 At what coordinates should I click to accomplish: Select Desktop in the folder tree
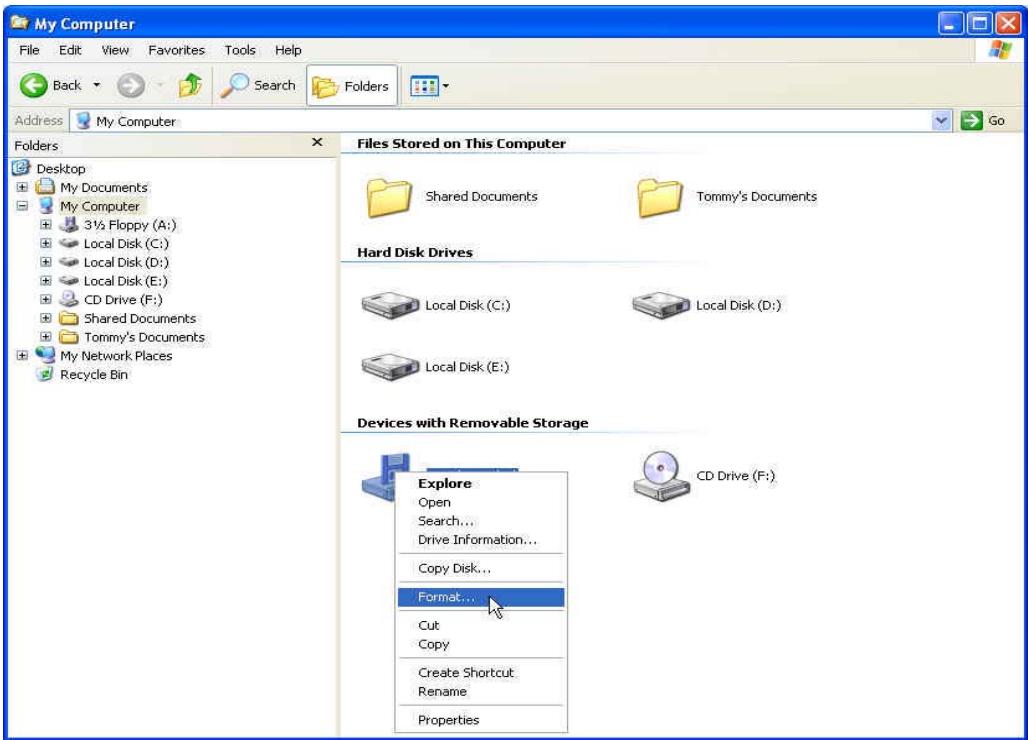[x=60, y=168]
